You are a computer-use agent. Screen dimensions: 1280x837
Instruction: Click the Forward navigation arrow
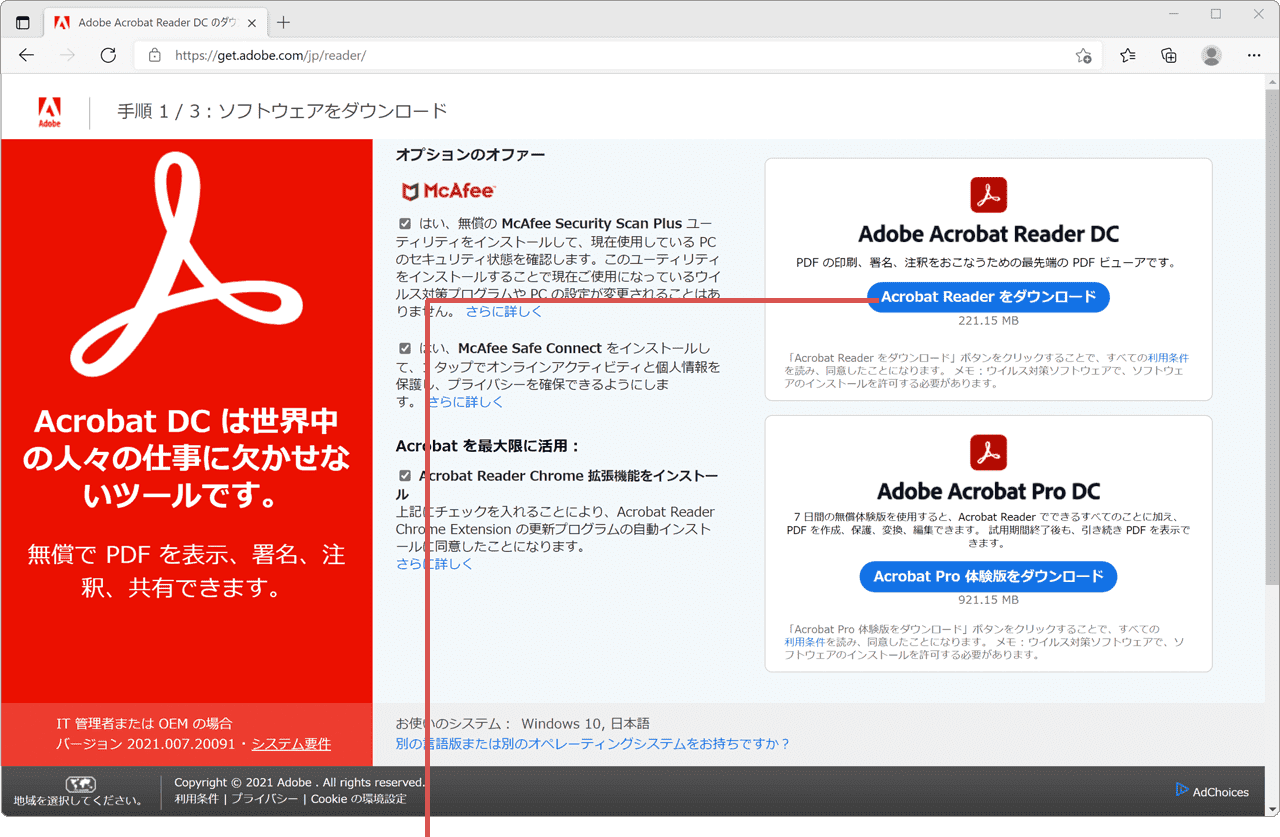pyautogui.click(x=67, y=55)
